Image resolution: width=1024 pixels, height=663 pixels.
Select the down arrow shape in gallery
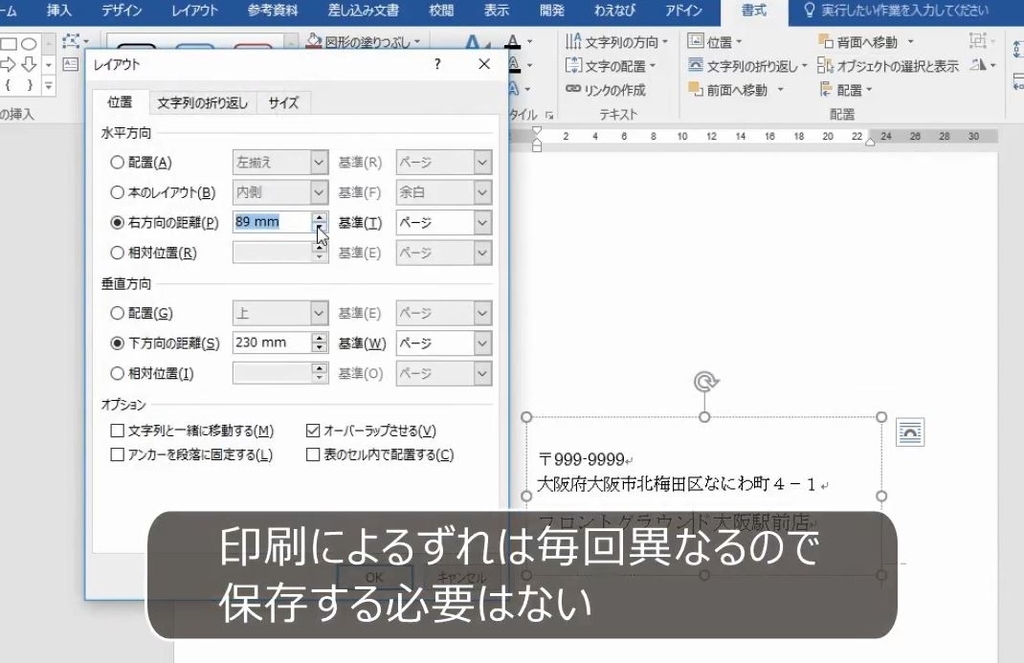(29, 64)
